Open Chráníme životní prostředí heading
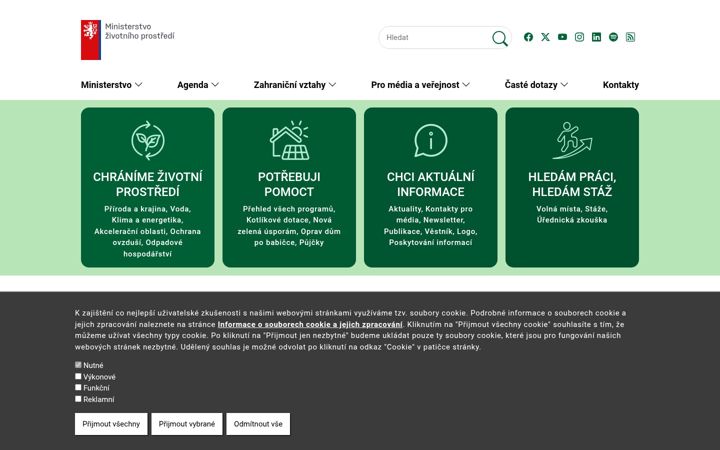This screenshot has height=450, width=720. click(x=147, y=184)
